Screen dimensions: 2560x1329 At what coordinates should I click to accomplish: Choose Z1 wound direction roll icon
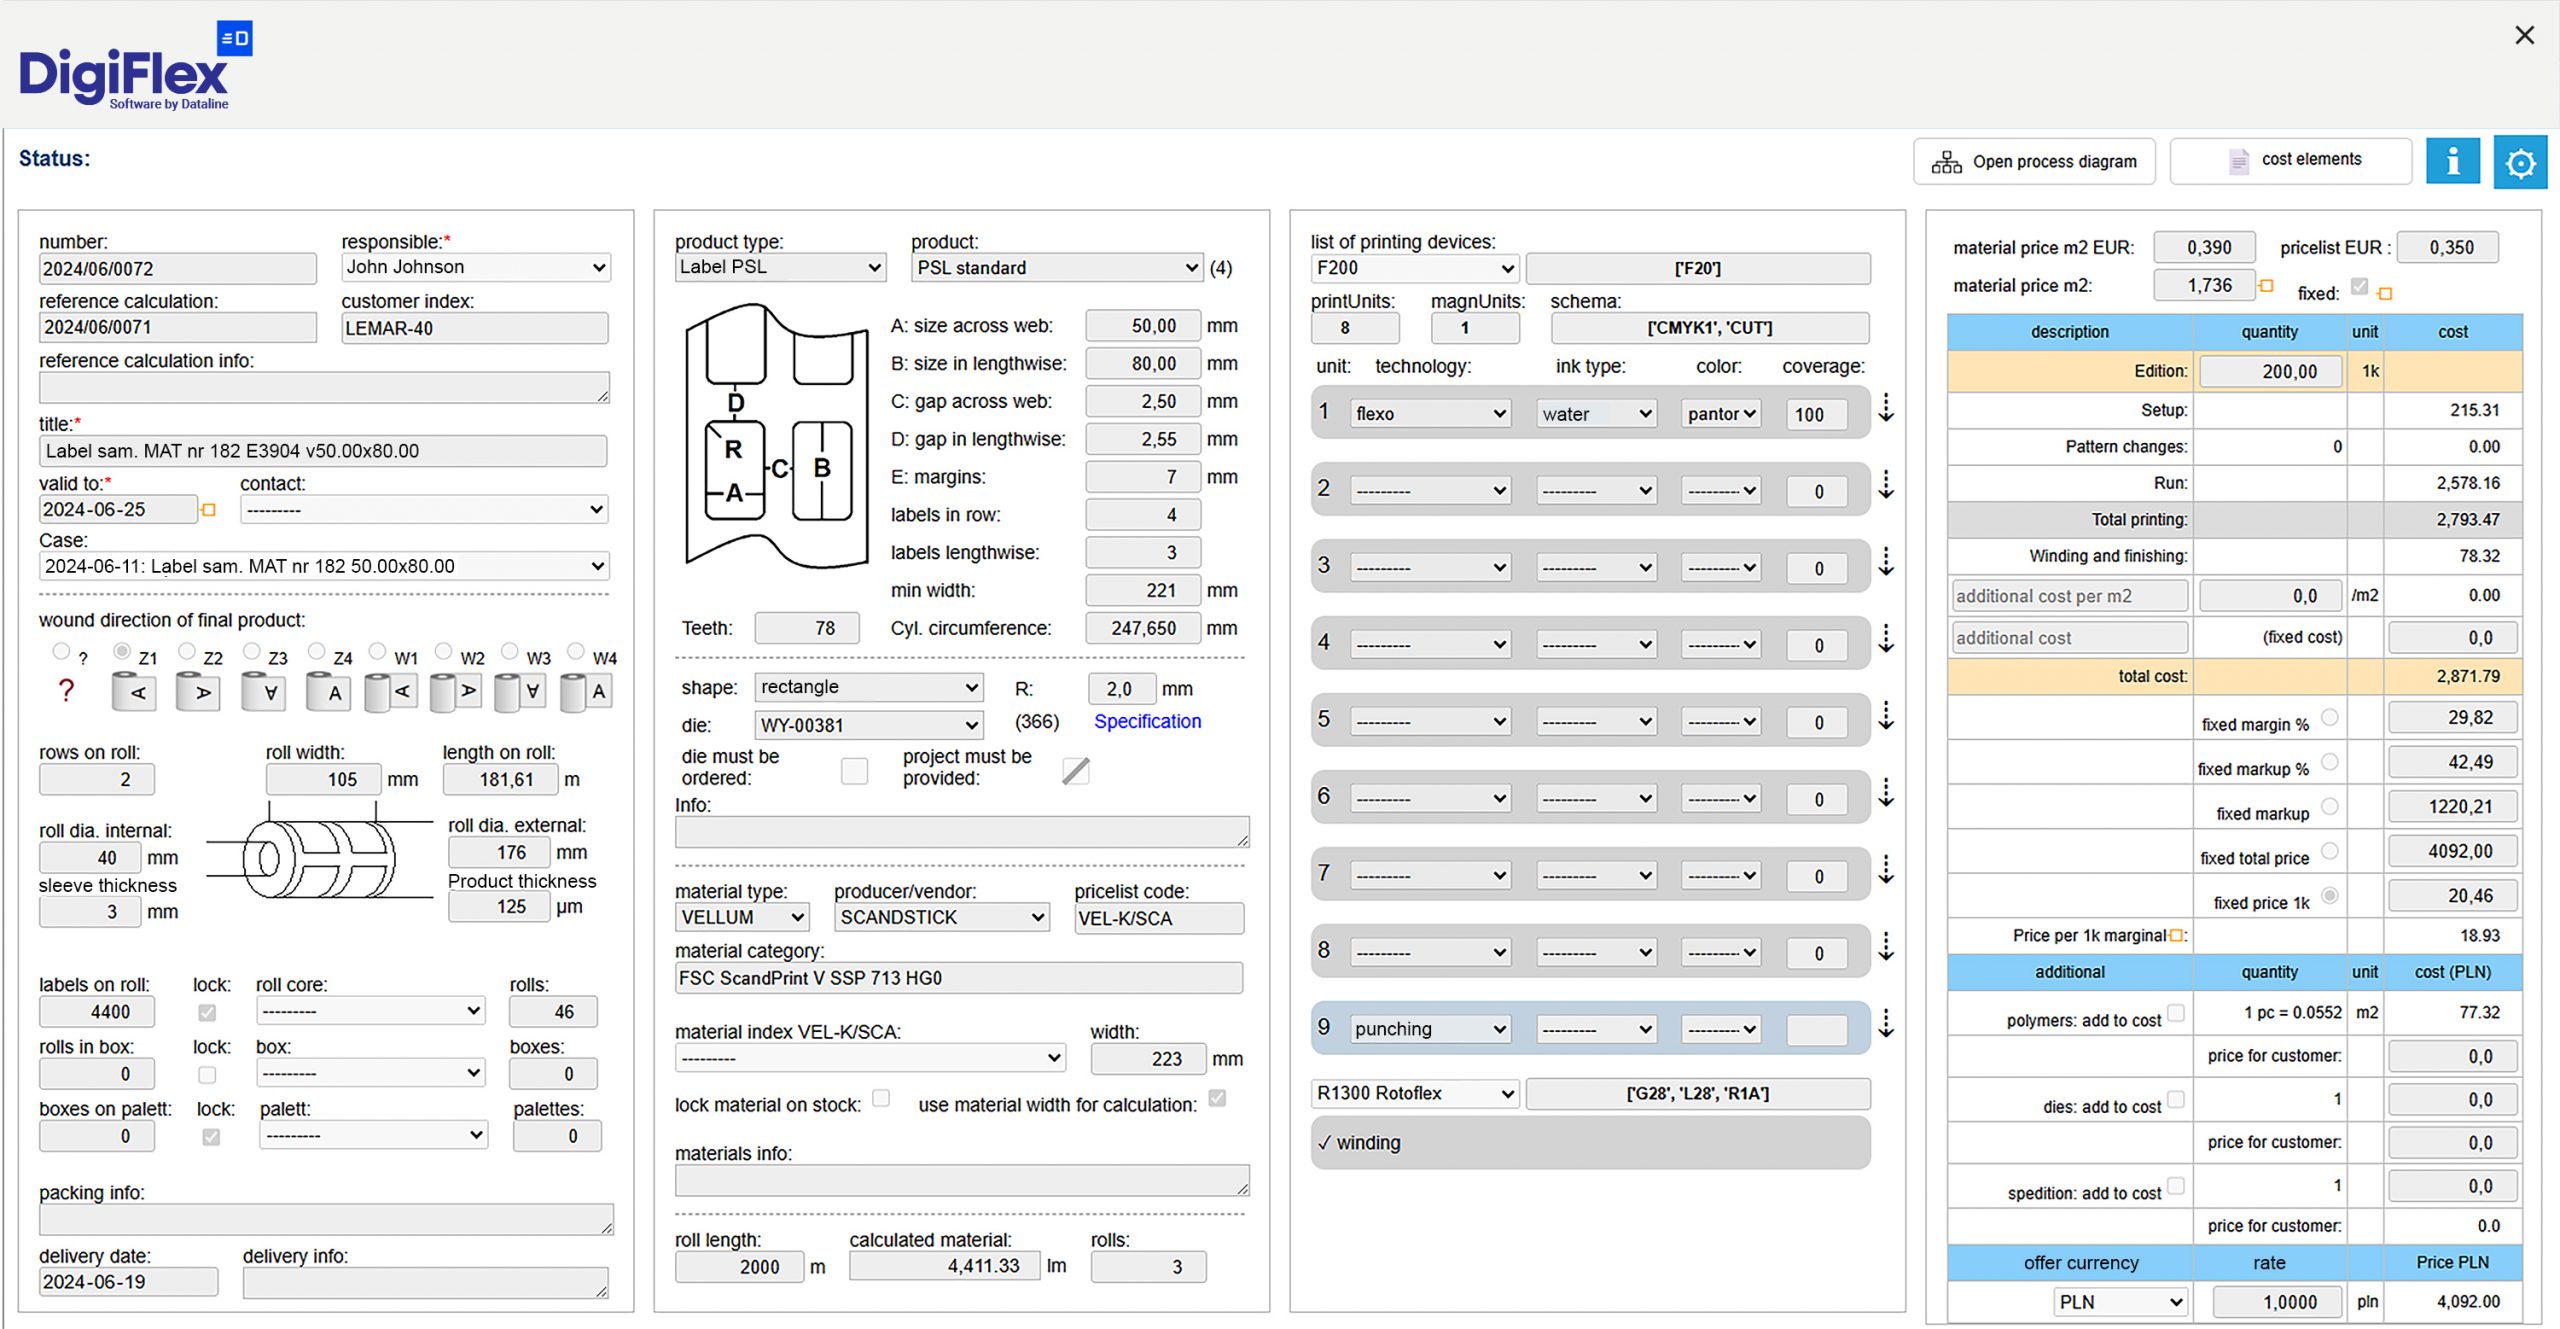[x=133, y=691]
